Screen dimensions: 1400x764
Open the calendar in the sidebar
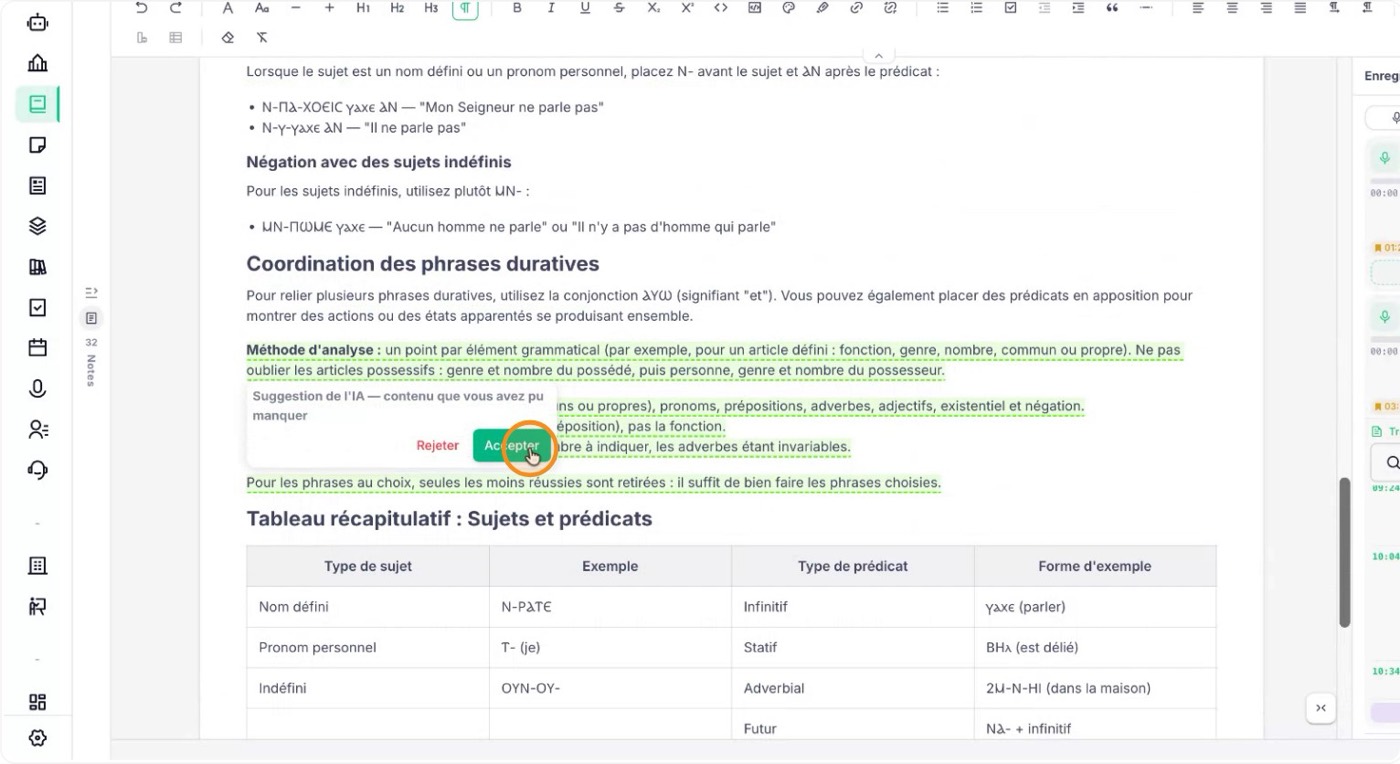(37, 348)
